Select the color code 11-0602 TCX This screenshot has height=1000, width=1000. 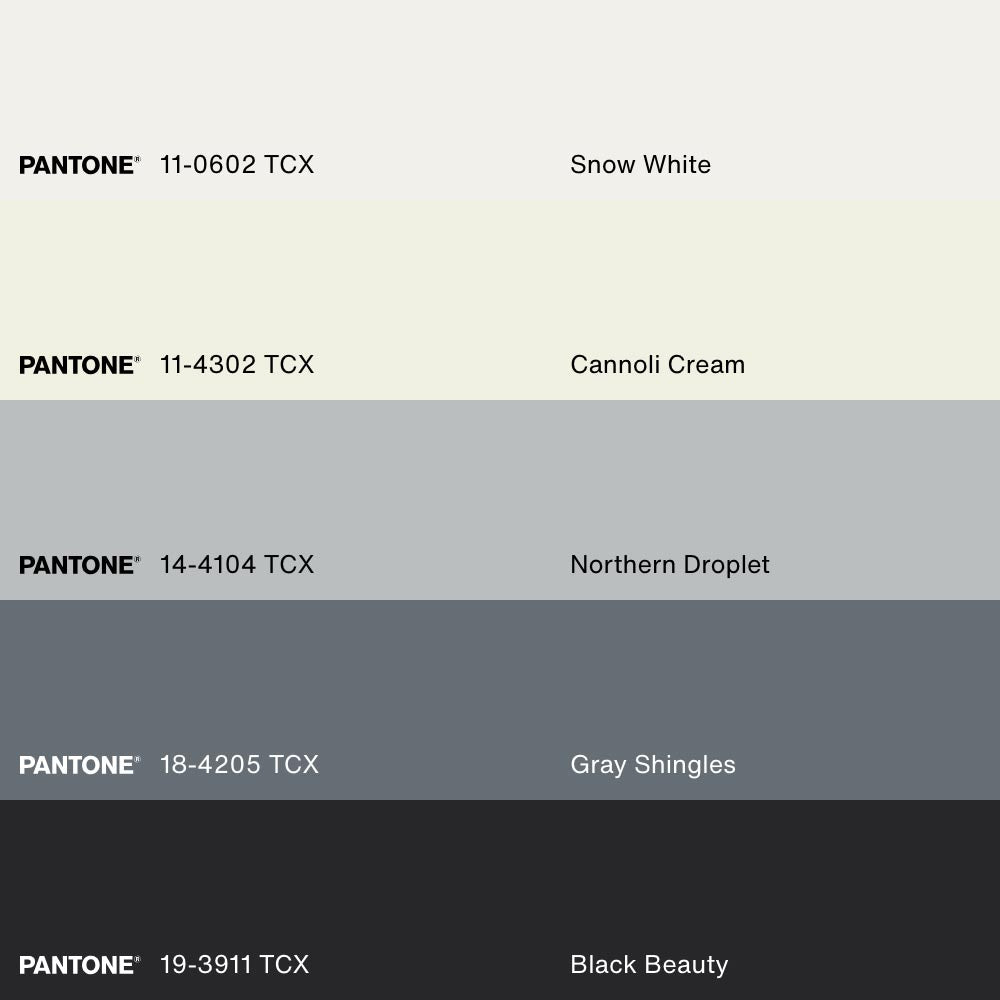[237, 165]
